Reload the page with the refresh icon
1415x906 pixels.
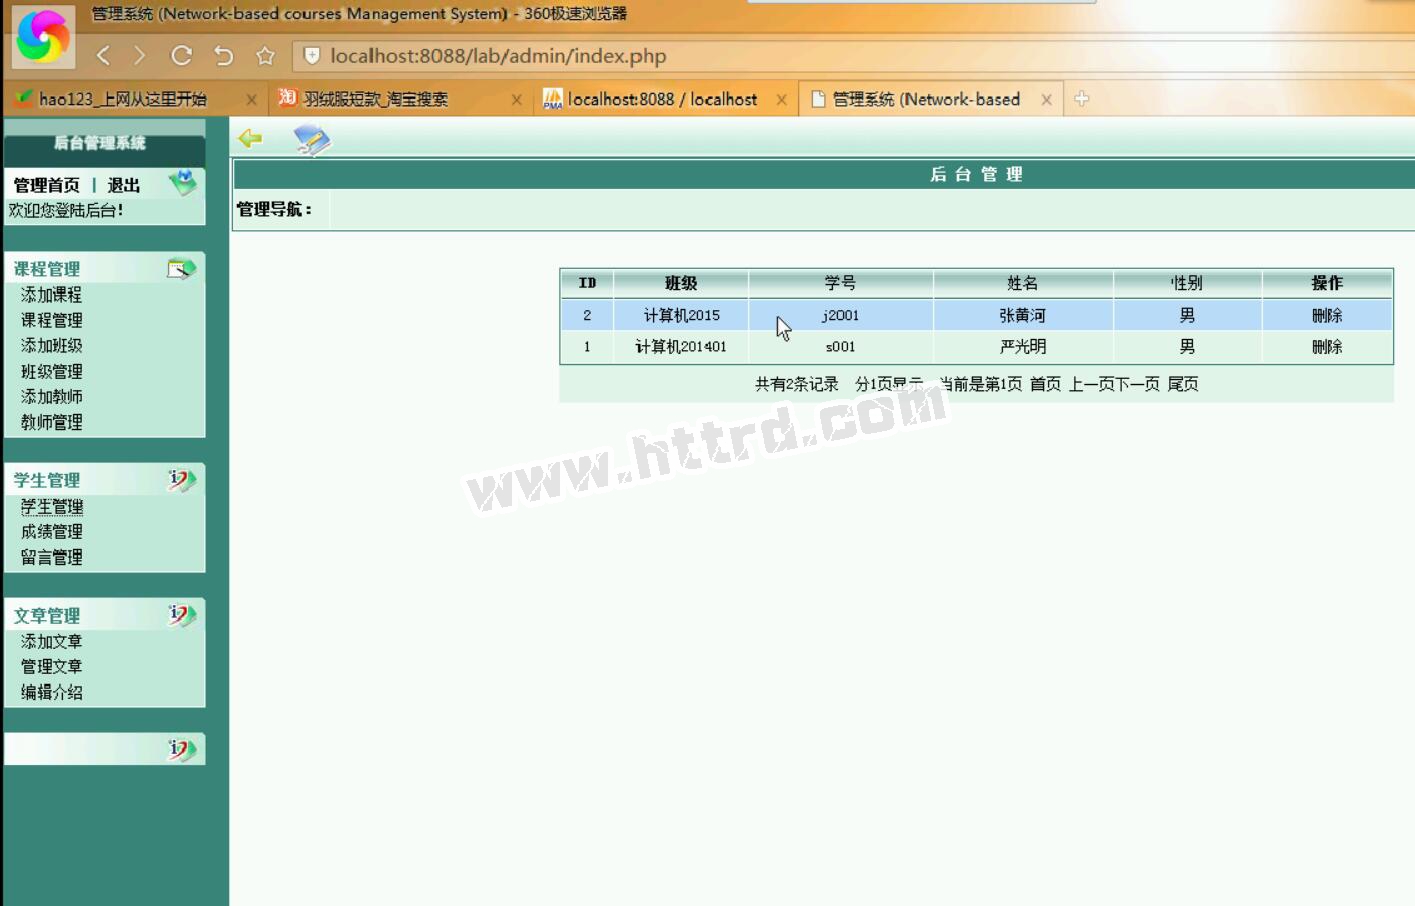[181, 56]
